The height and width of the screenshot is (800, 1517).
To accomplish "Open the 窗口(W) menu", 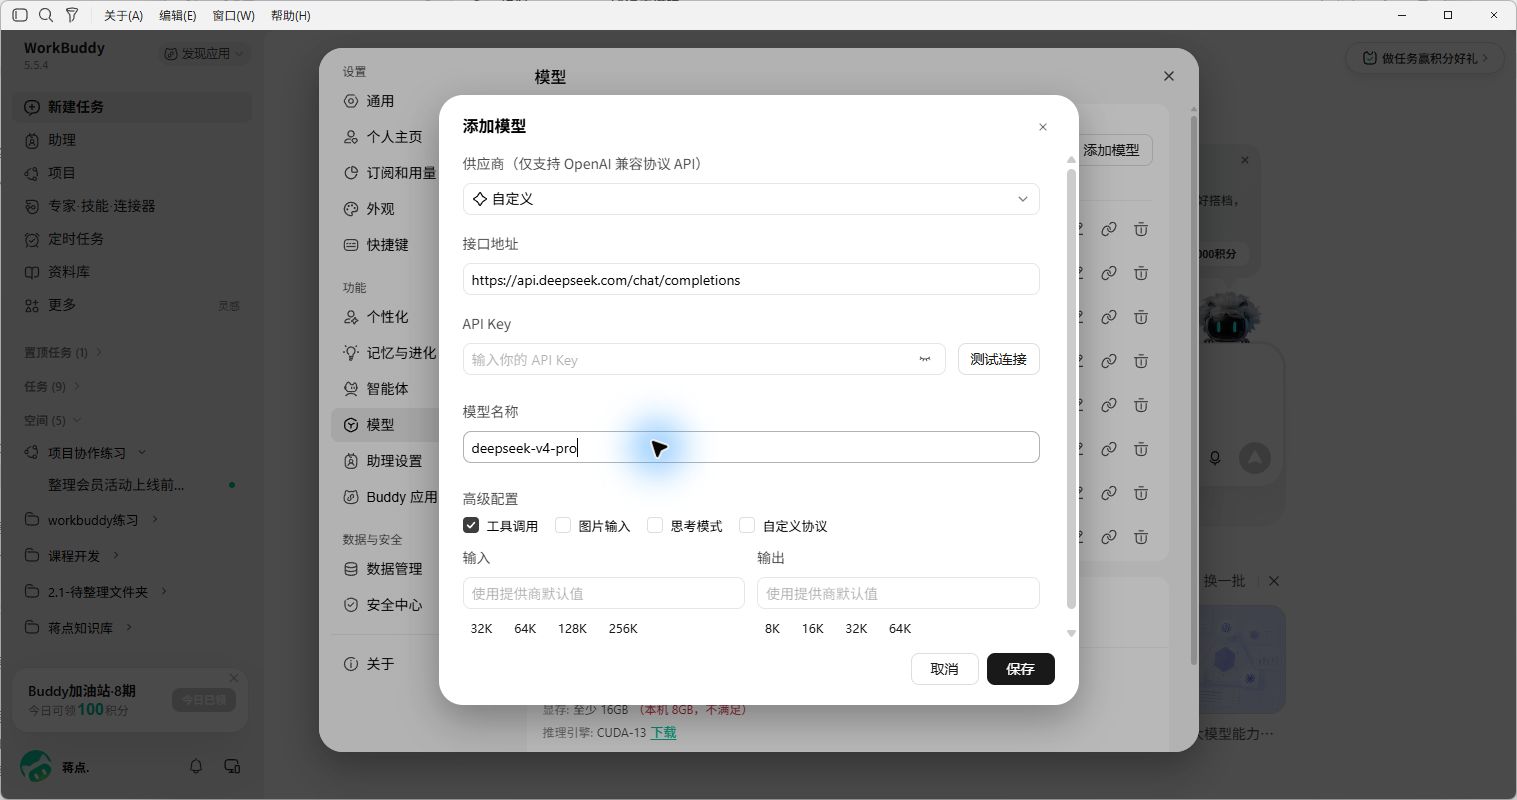I will coord(234,15).
